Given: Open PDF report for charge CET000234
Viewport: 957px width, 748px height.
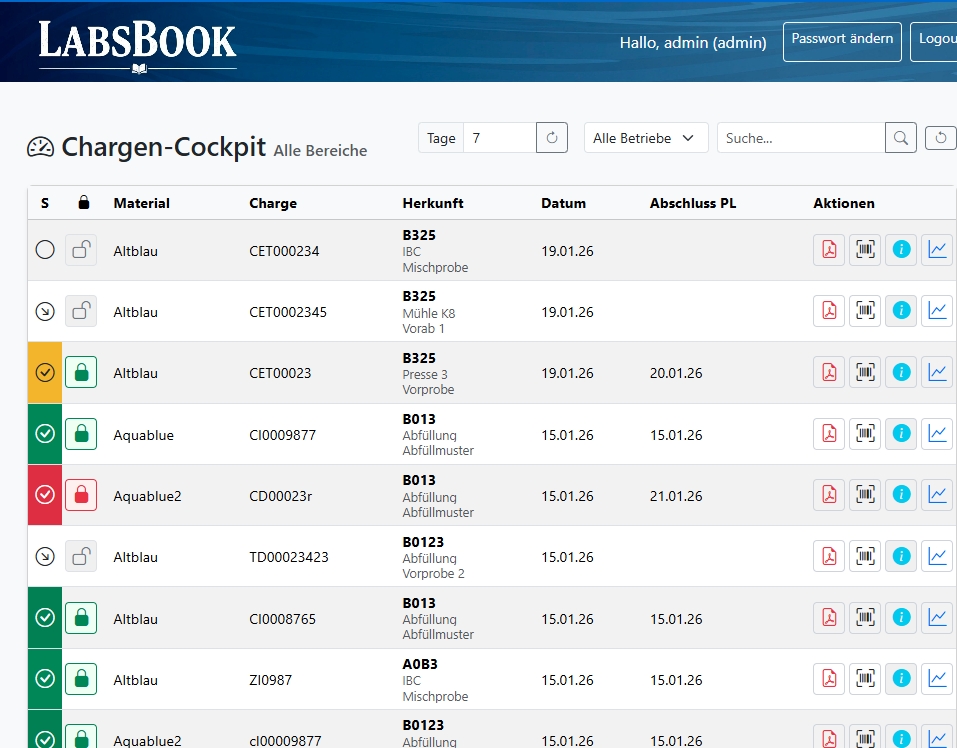Looking at the screenshot, I should [x=829, y=250].
